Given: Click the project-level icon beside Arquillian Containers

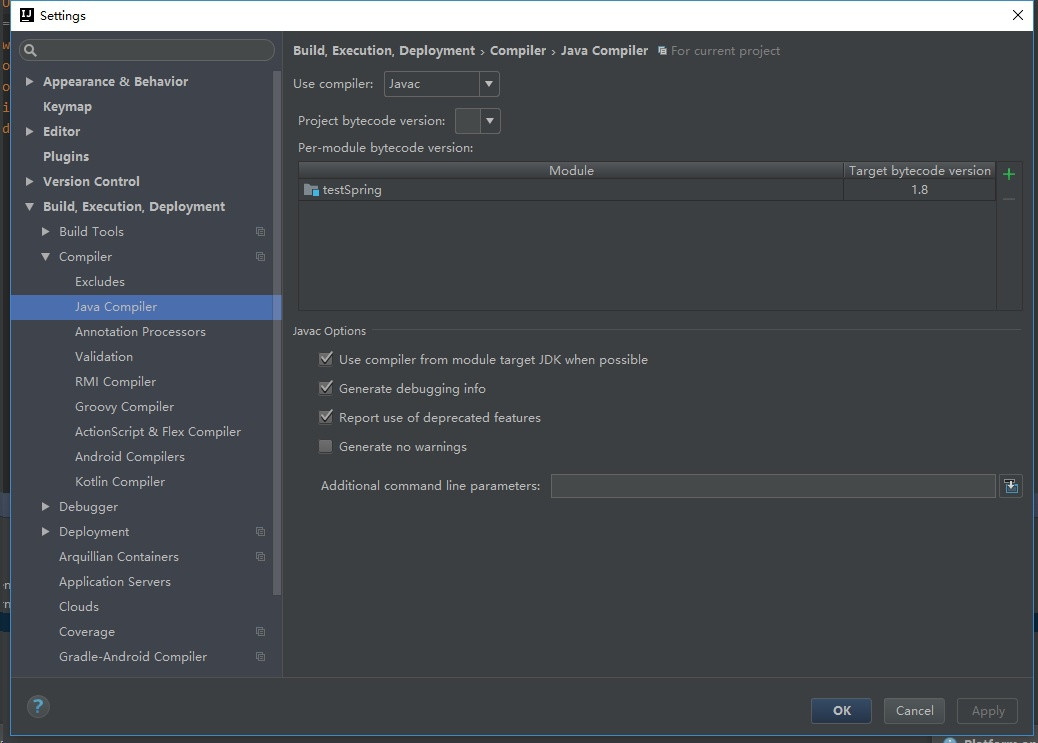Looking at the screenshot, I should point(260,557).
